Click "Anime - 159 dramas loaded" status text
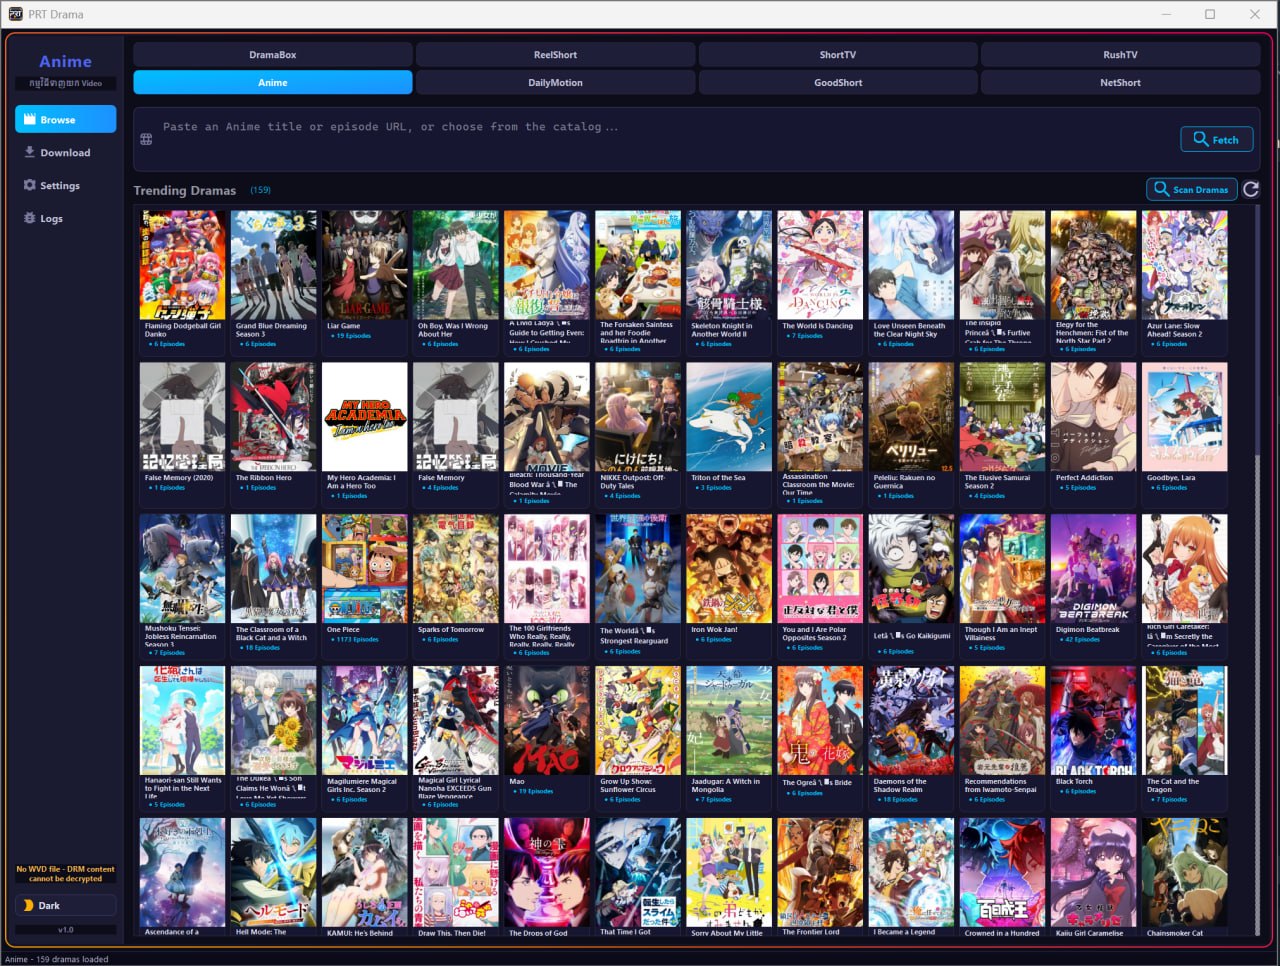The width and height of the screenshot is (1280, 966). (57, 959)
